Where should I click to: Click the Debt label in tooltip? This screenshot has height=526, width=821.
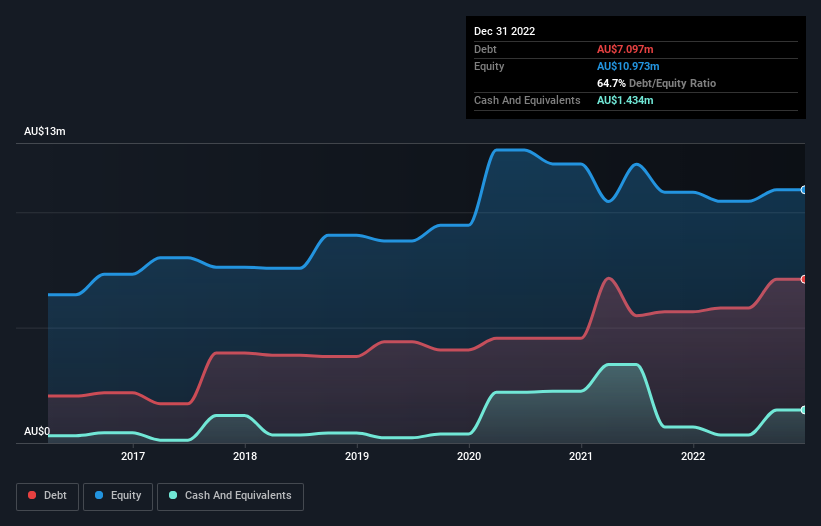pos(485,49)
